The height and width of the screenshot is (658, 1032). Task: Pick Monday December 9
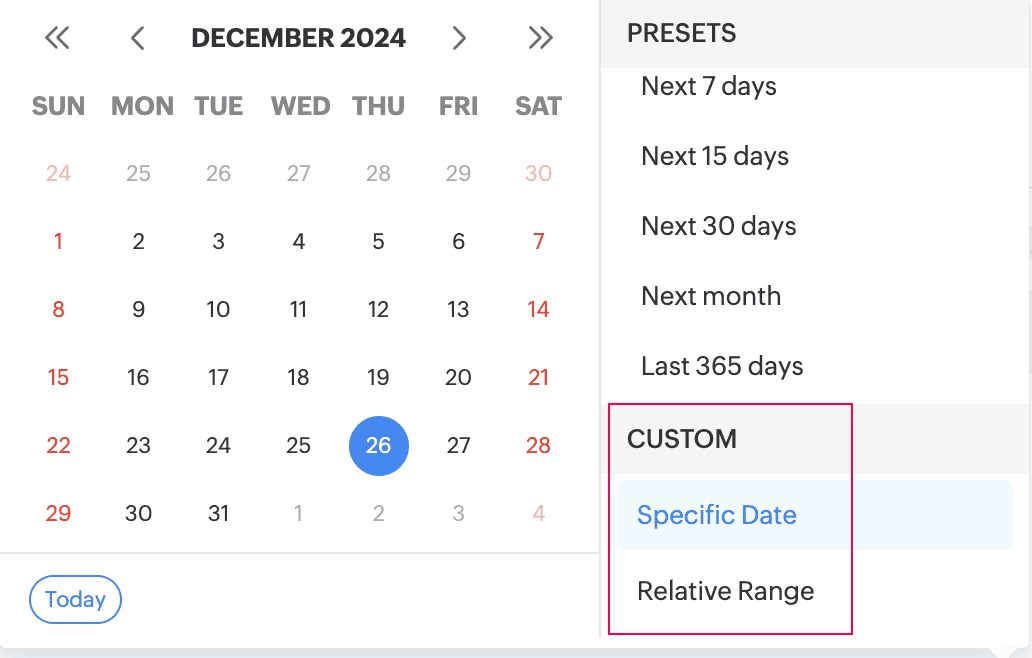tap(138, 310)
